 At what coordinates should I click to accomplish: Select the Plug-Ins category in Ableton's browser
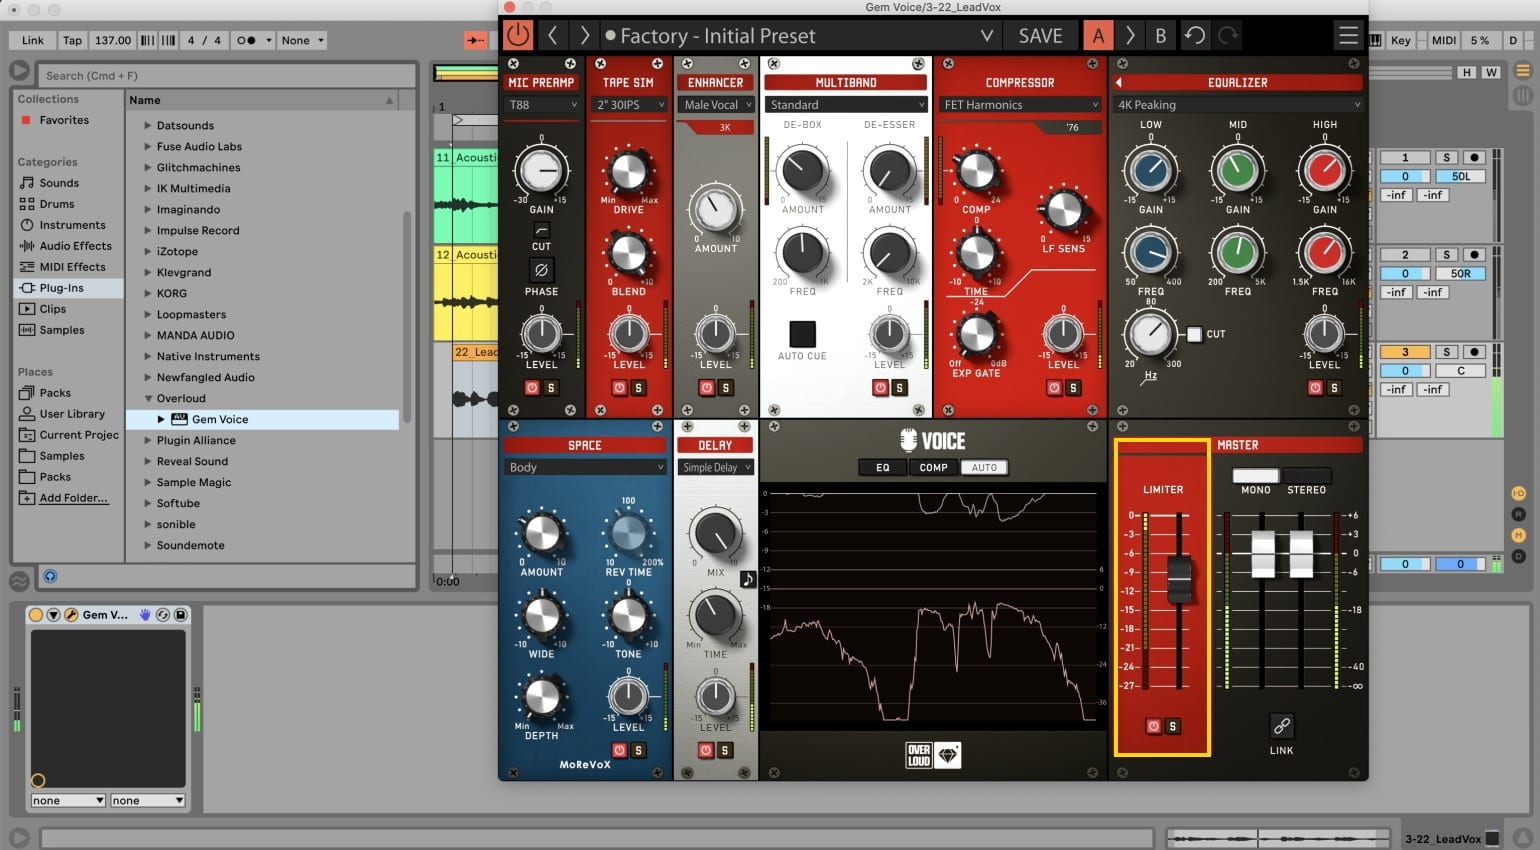(x=68, y=288)
